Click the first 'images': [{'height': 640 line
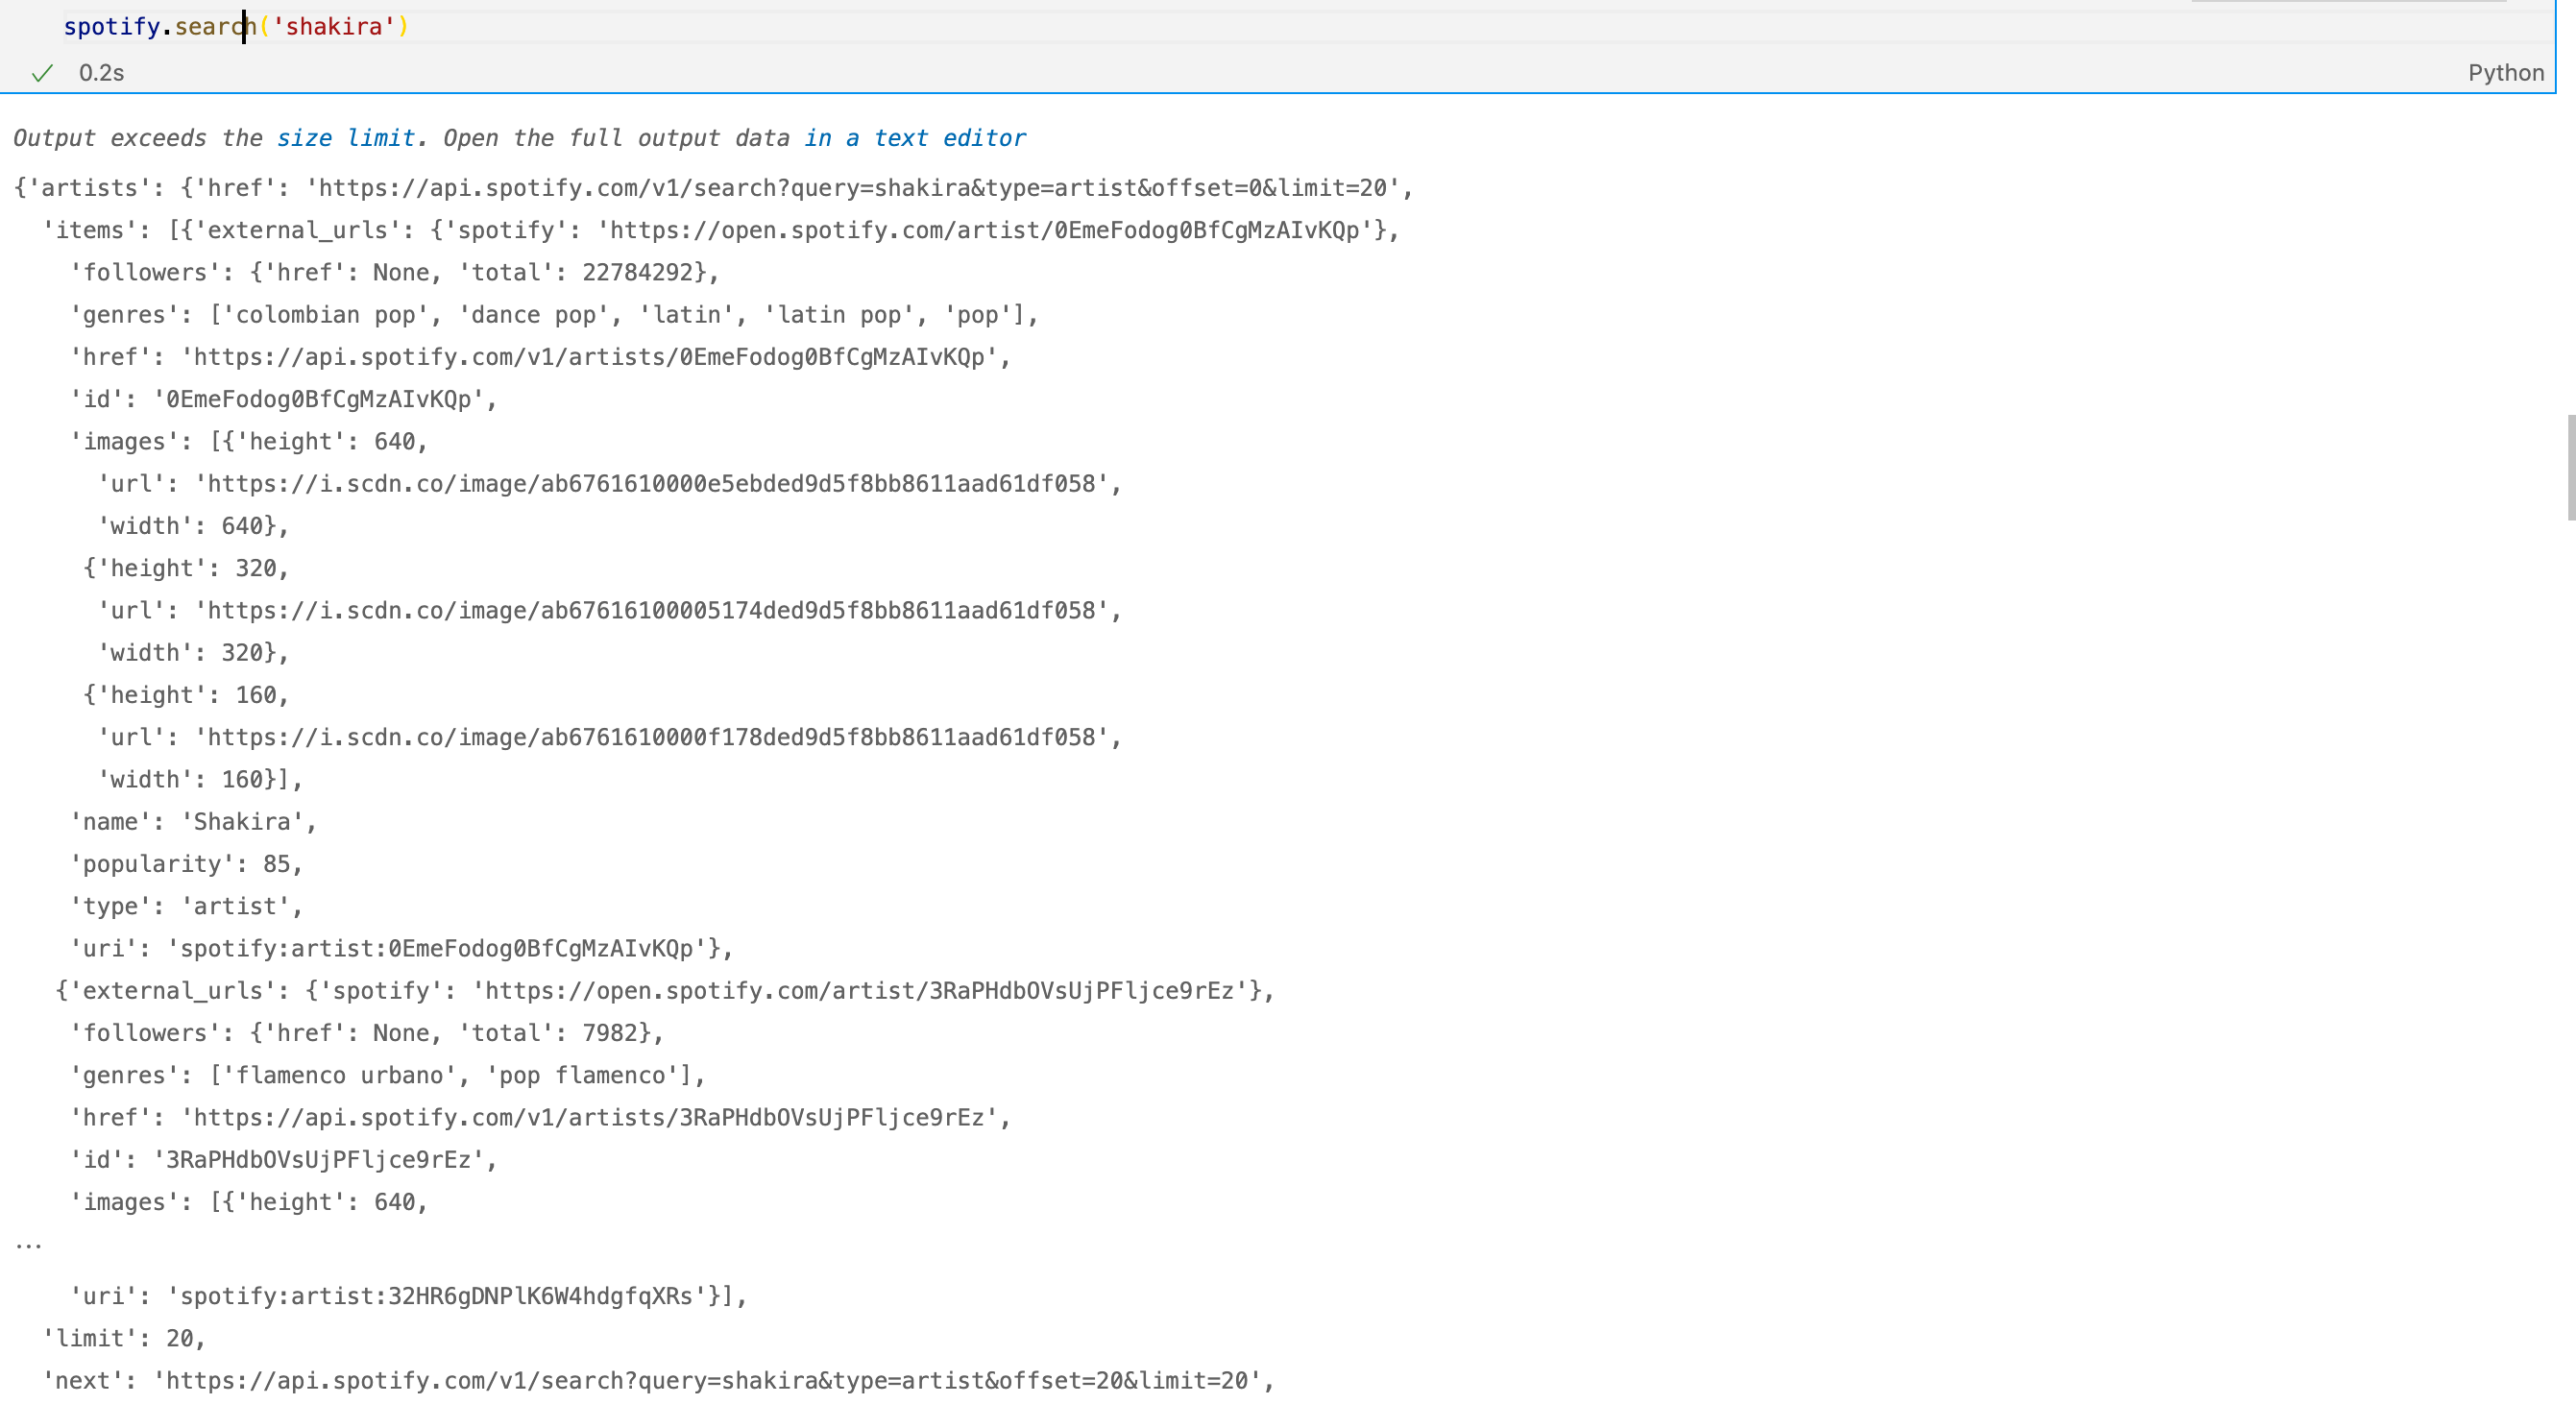2576x1404 pixels. click(248, 442)
